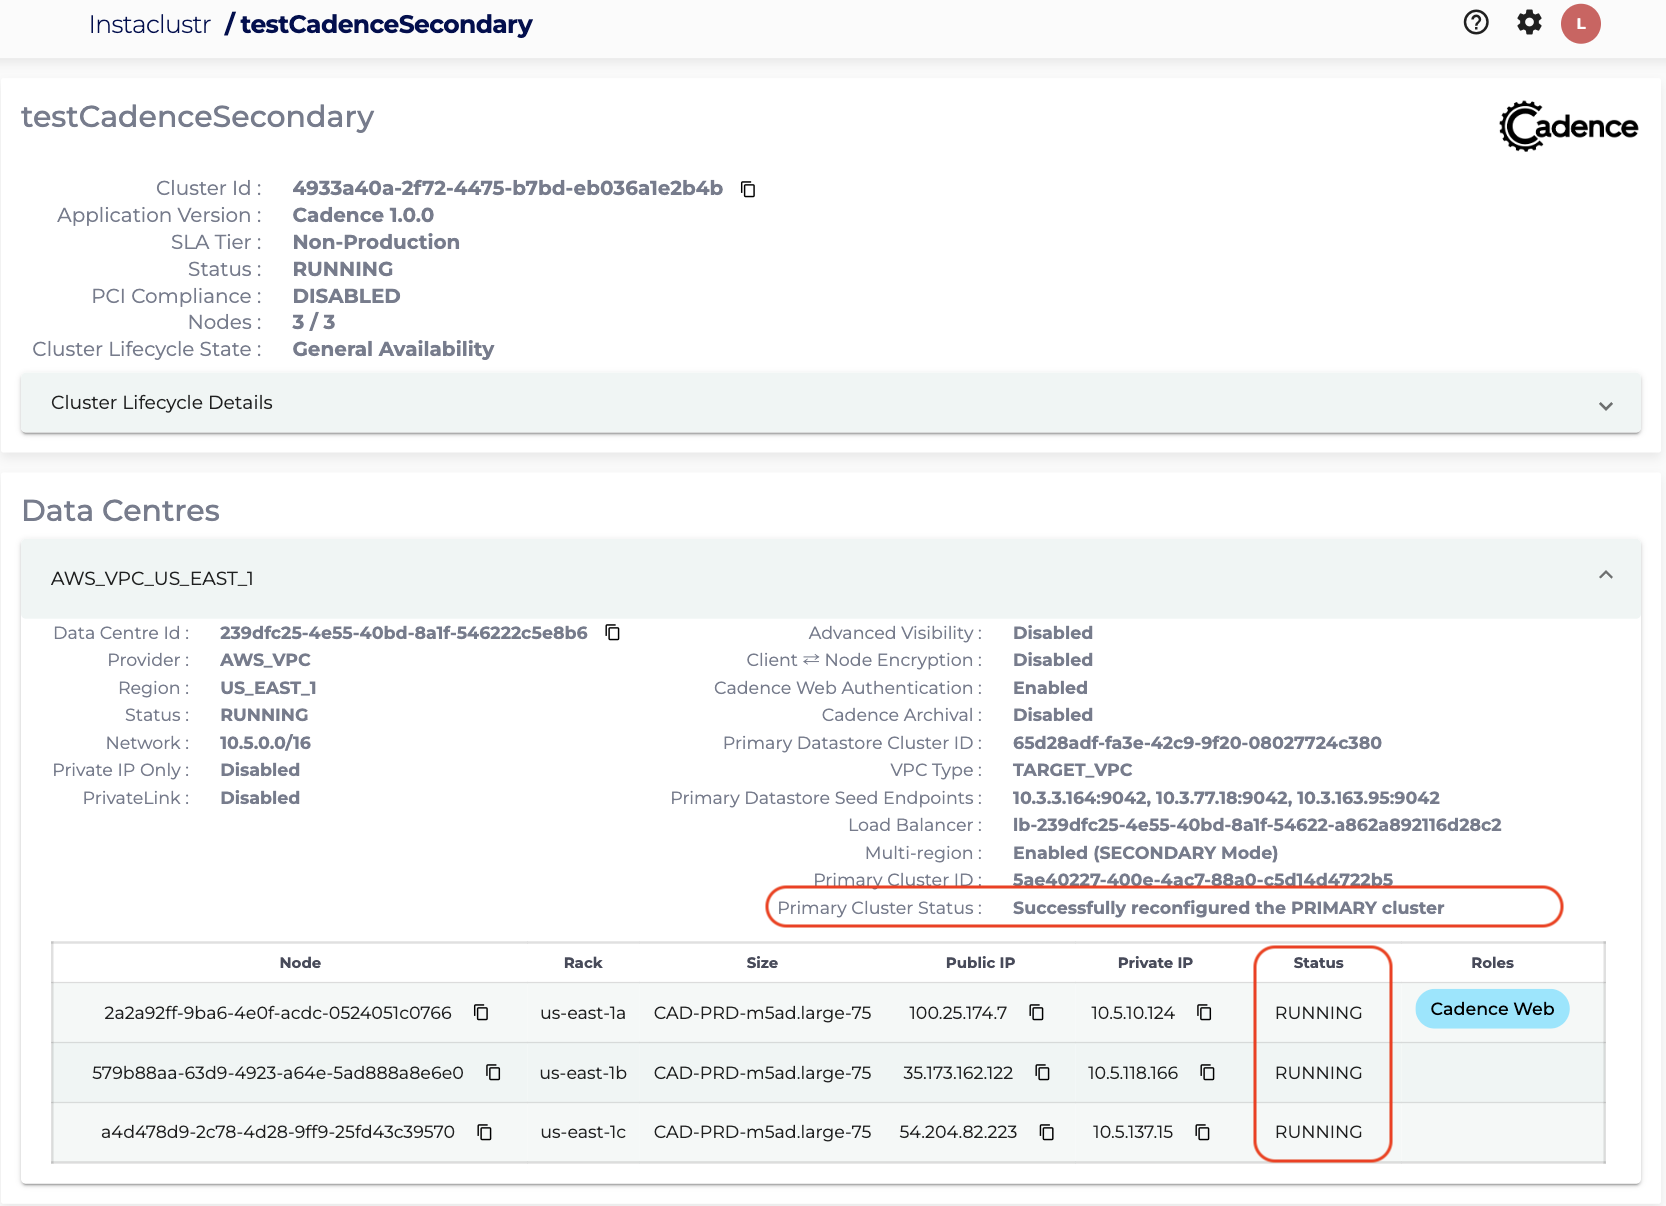Open the help question mark icon
The width and height of the screenshot is (1666, 1206).
point(1476,23)
